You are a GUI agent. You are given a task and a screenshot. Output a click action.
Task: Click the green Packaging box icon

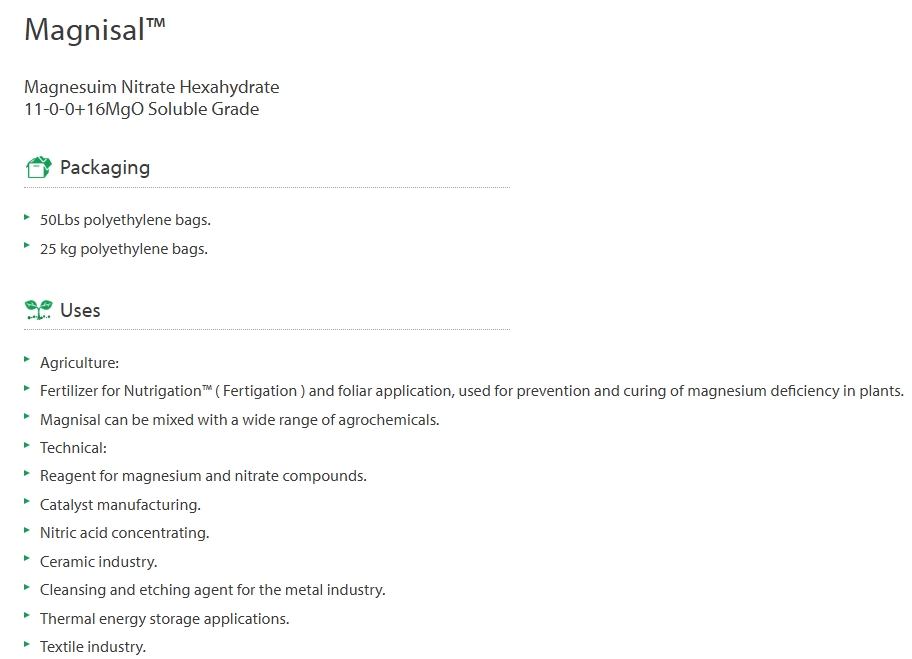(x=38, y=167)
